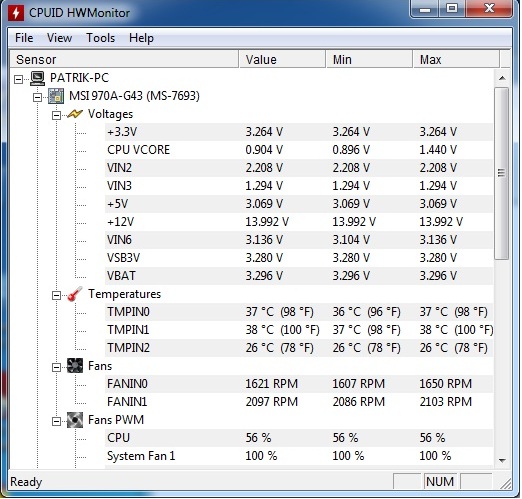The height and width of the screenshot is (499, 522).
Task: Select the FANIN1 fan row
Action: pyautogui.click(x=299, y=402)
